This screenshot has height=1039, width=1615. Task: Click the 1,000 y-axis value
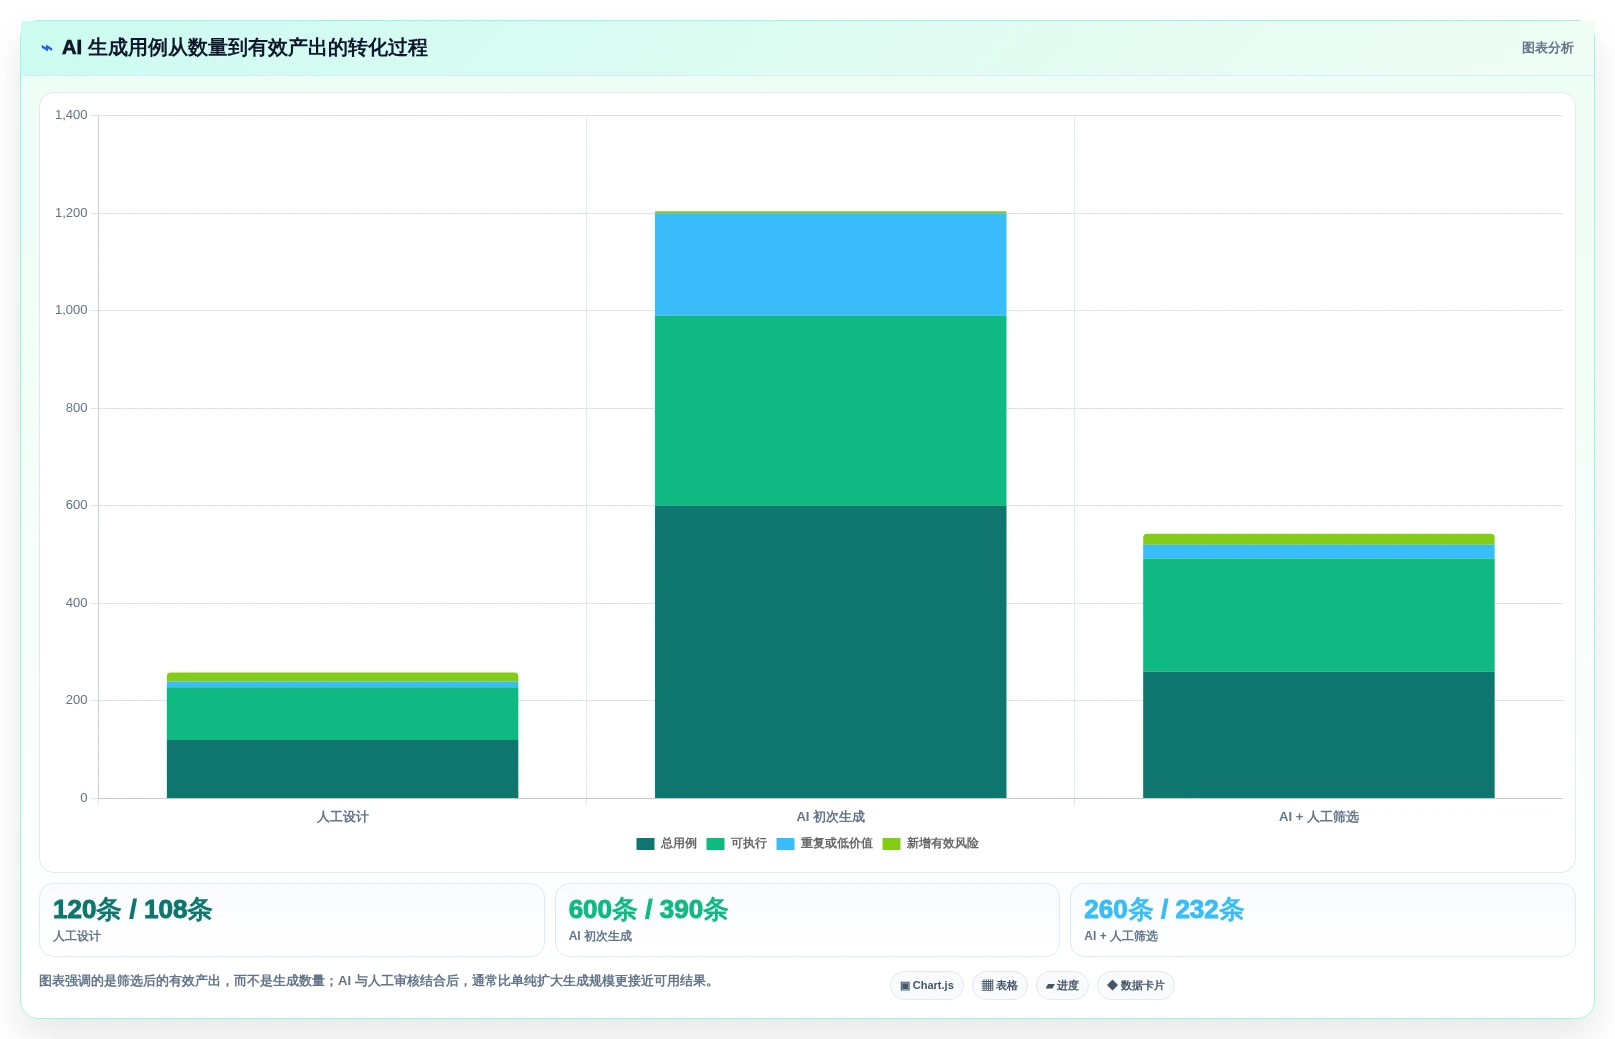pos(71,310)
